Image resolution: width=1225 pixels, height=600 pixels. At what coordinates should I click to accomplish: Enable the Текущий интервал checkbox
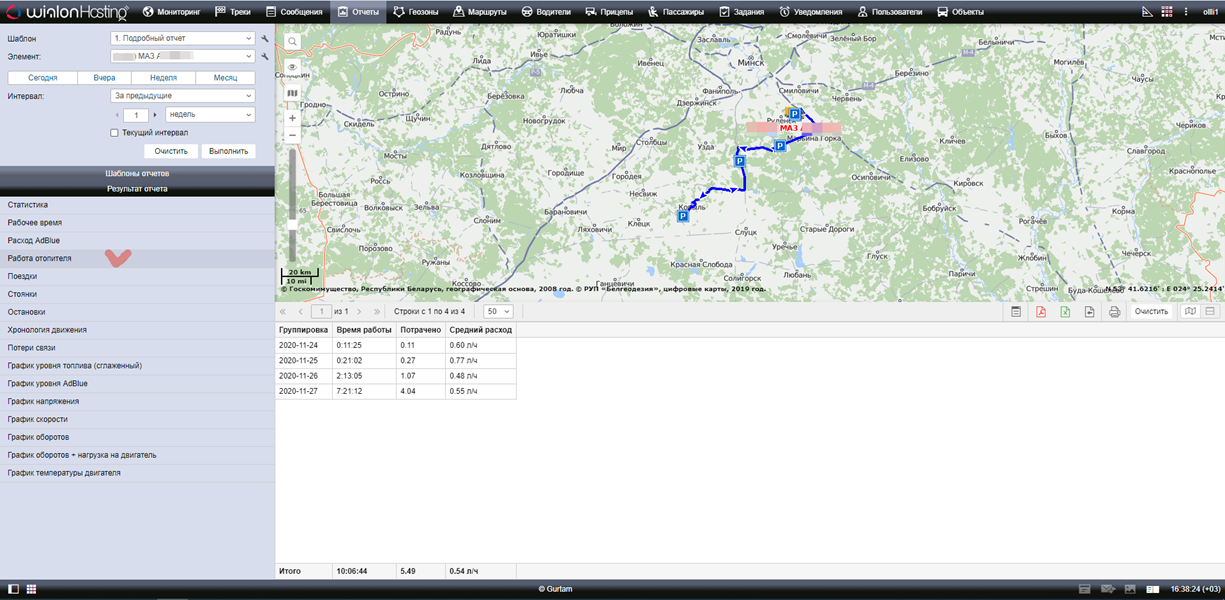tap(115, 132)
